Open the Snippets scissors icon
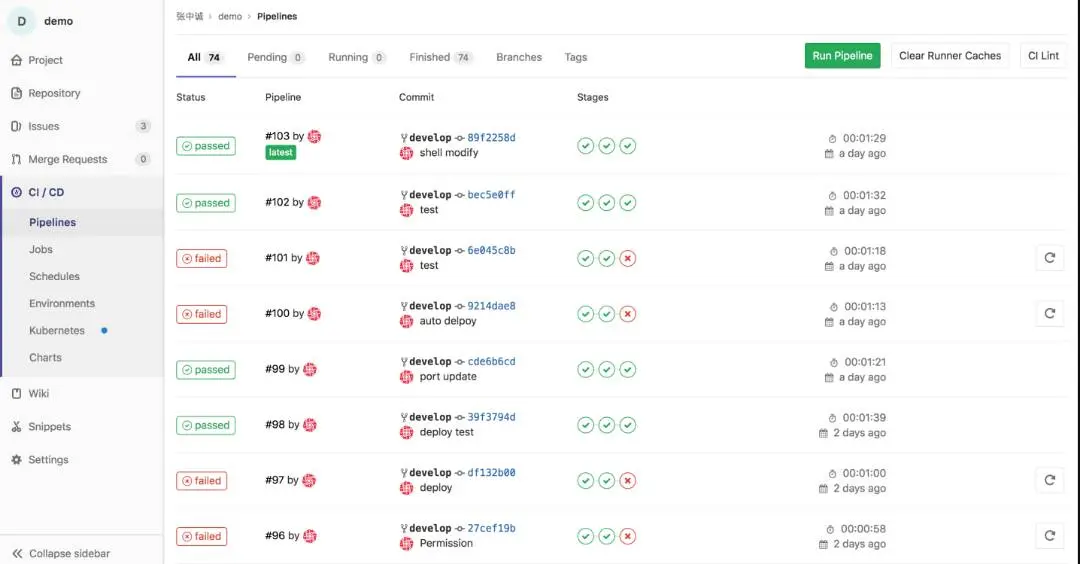The height and width of the screenshot is (564, 1080). tap(17, 426)
